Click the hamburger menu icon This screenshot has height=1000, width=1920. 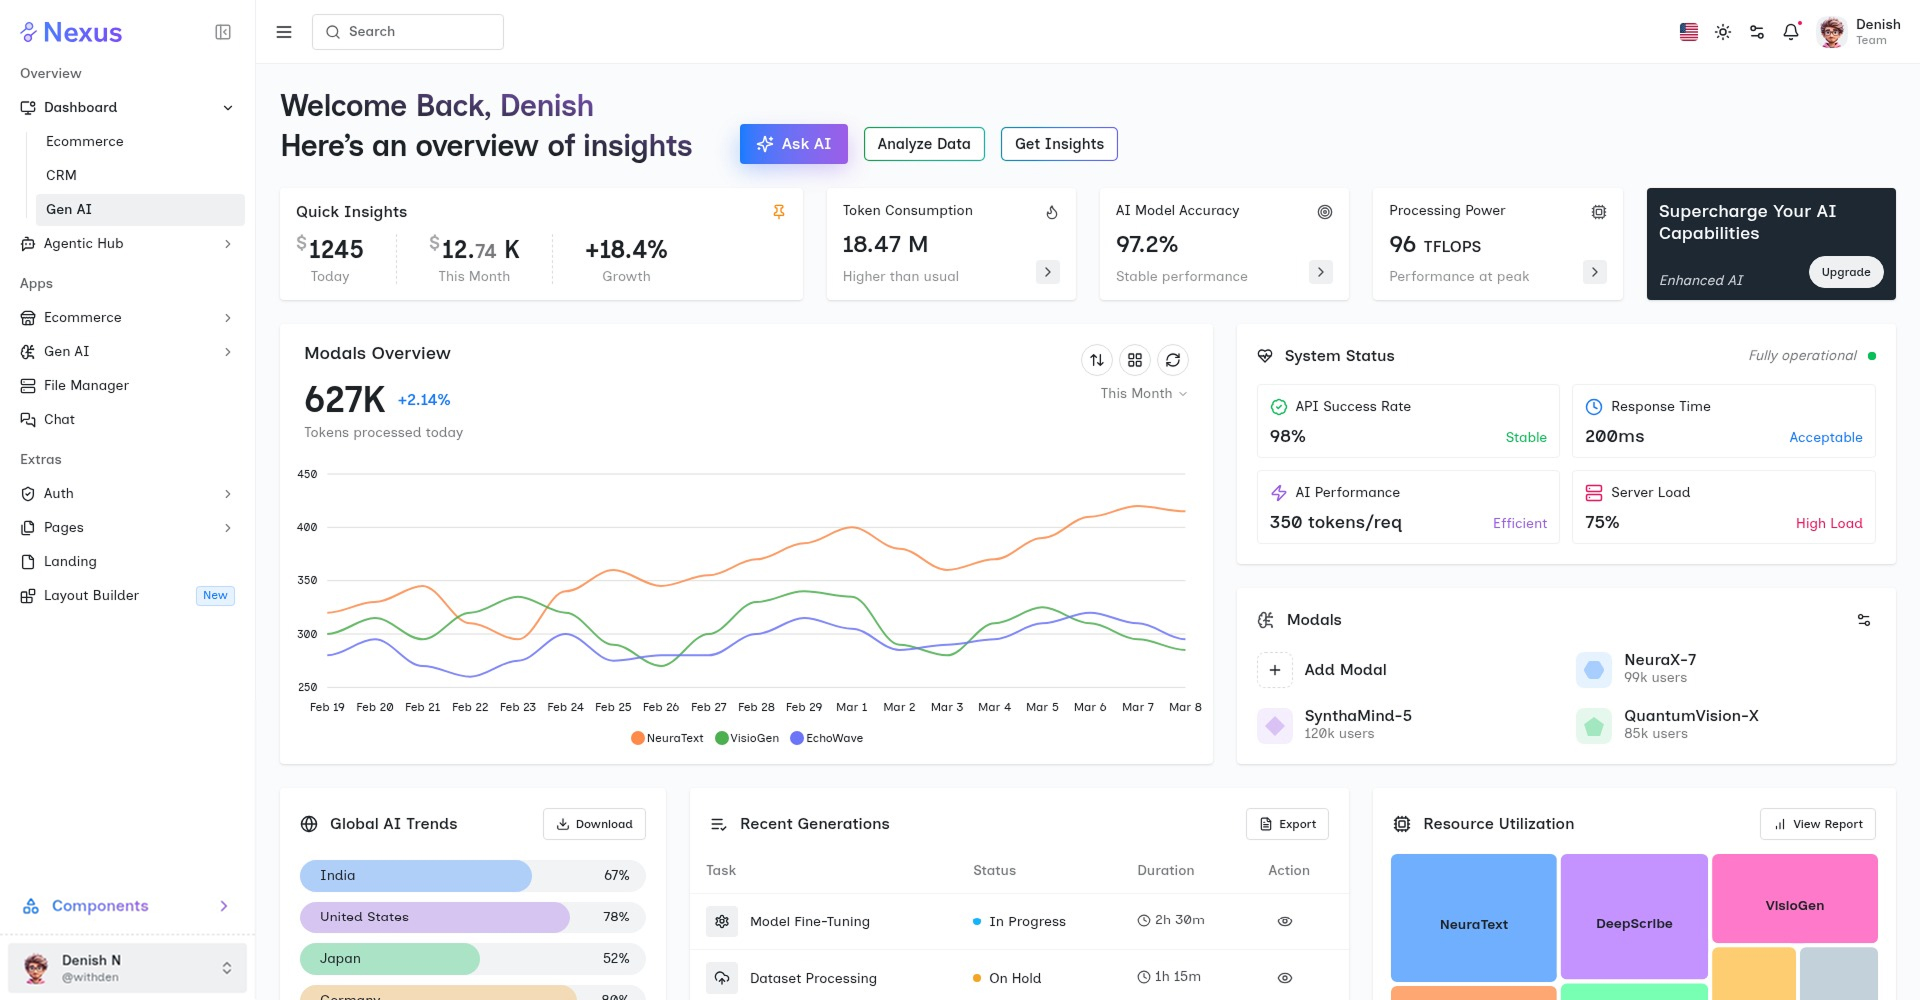[x=284, y=32]
